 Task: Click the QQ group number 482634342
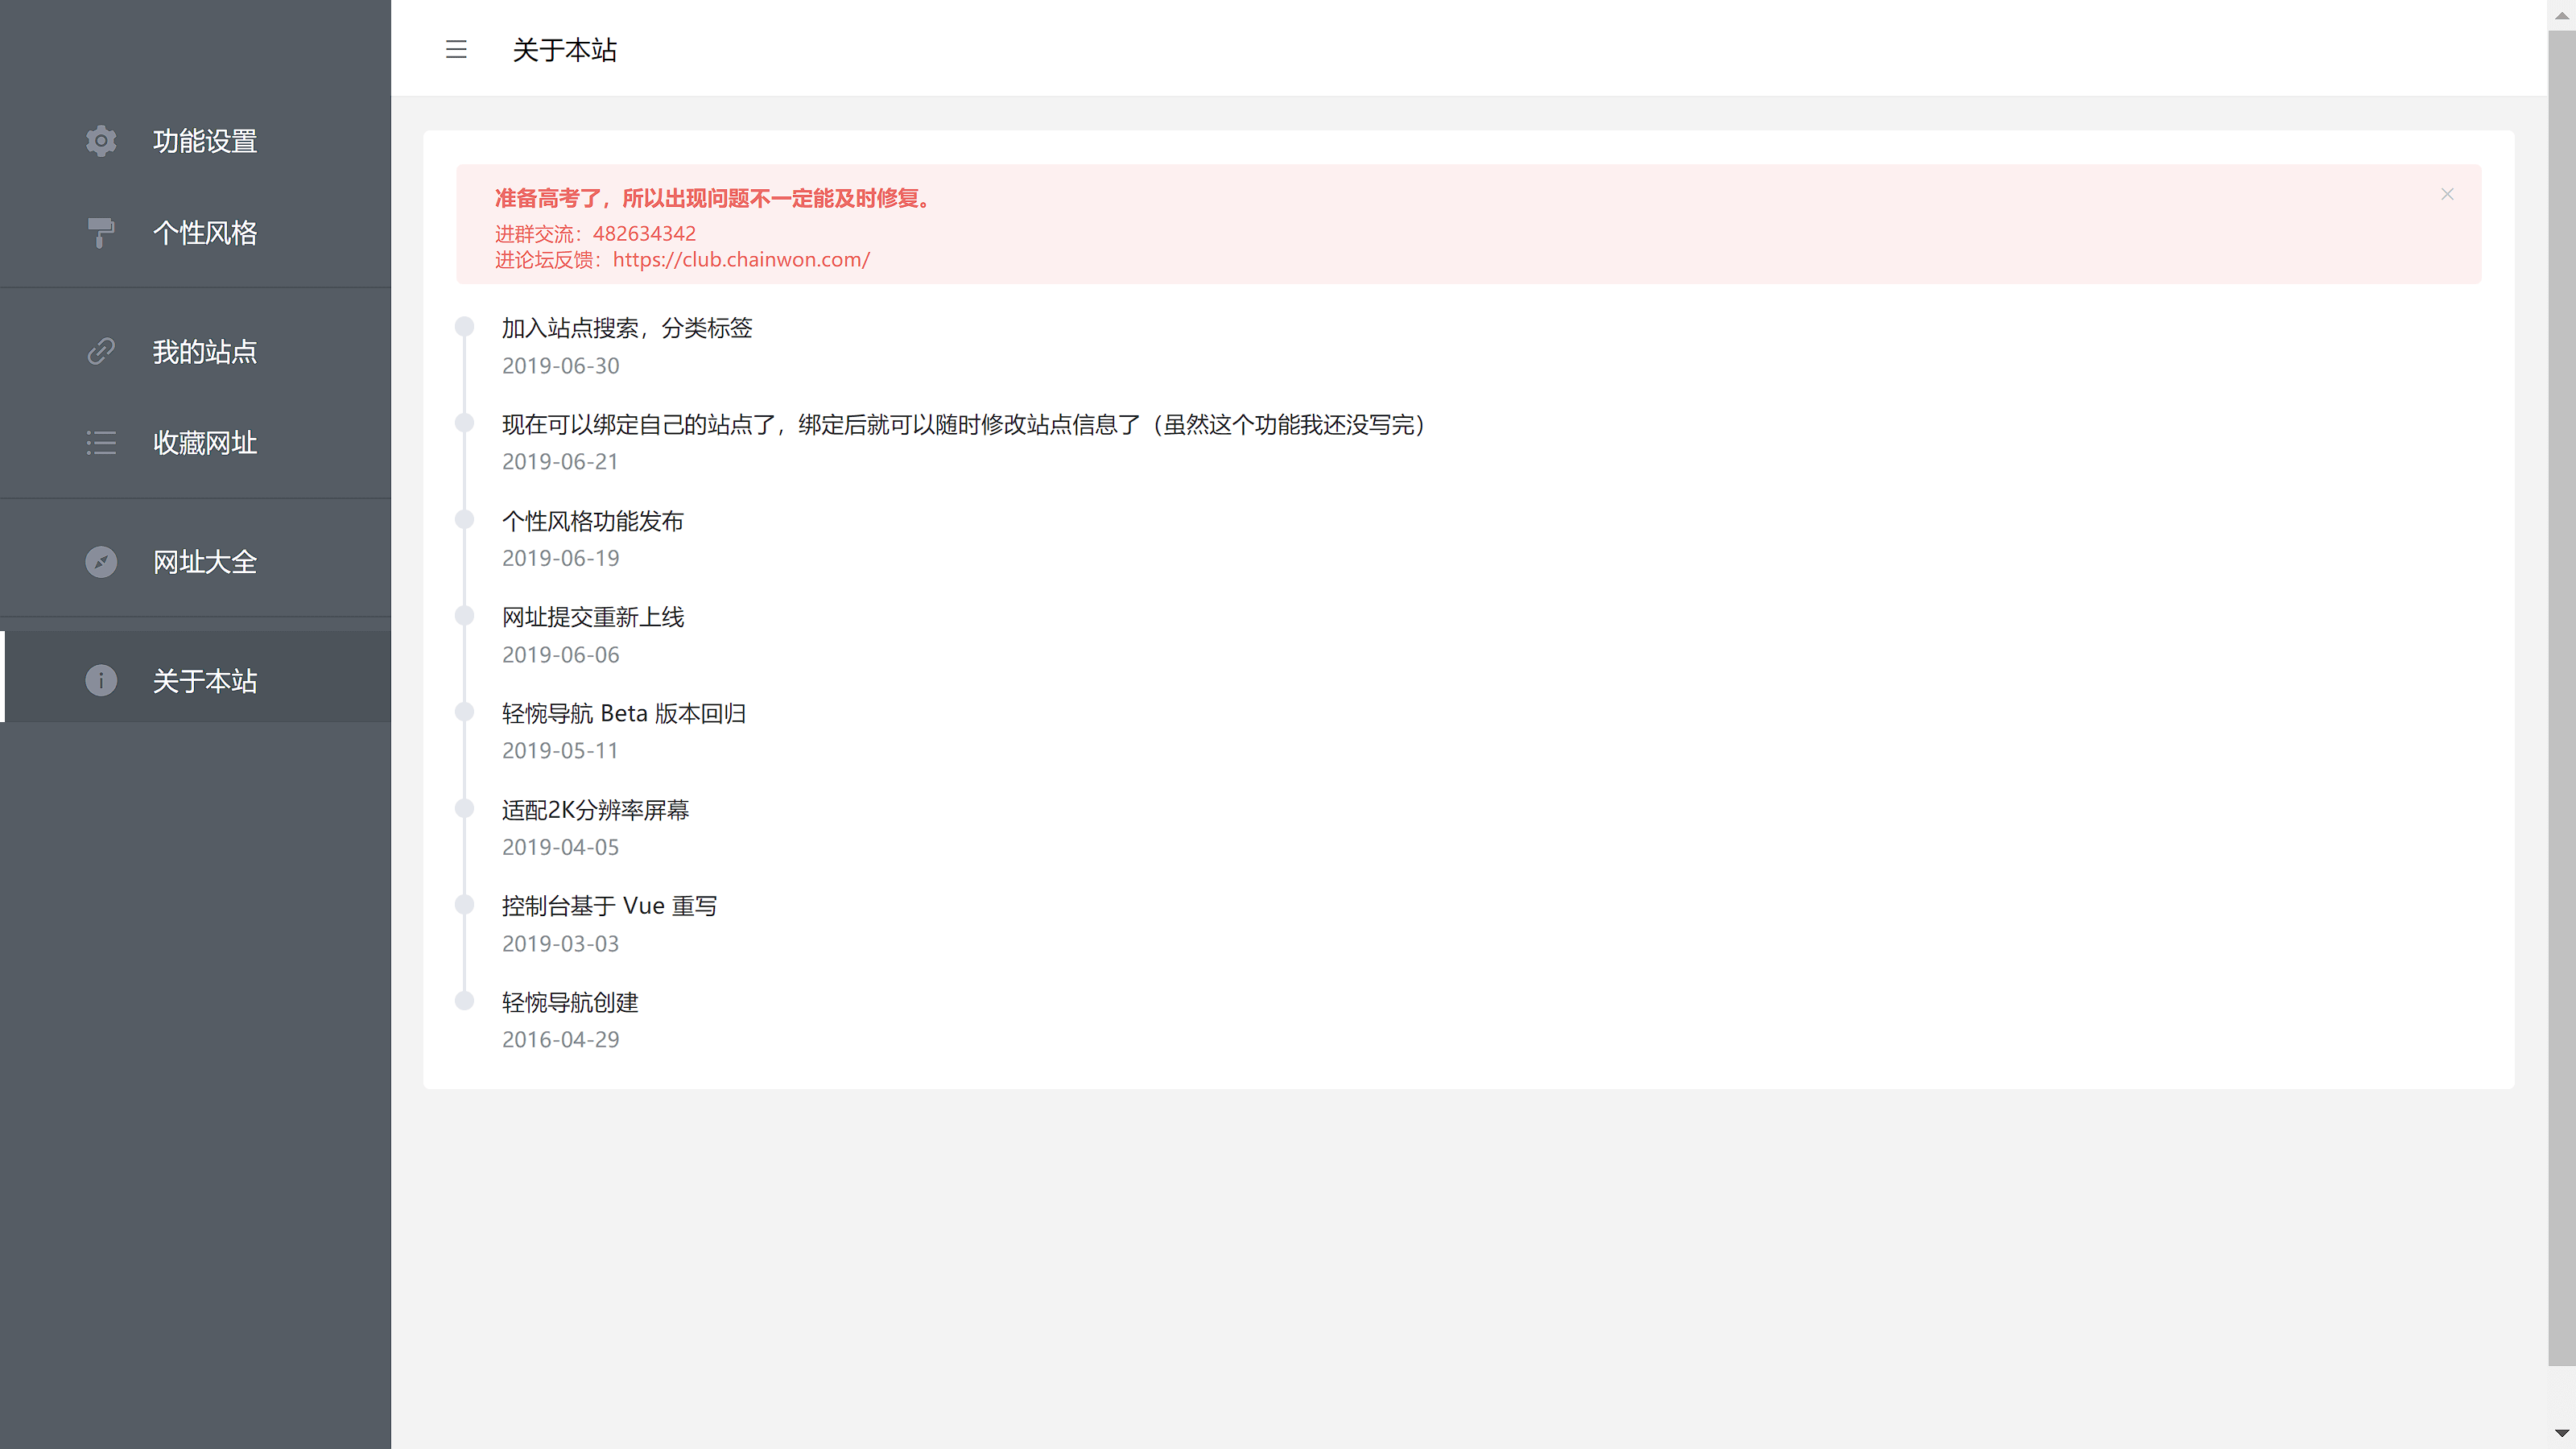(644, 233)
